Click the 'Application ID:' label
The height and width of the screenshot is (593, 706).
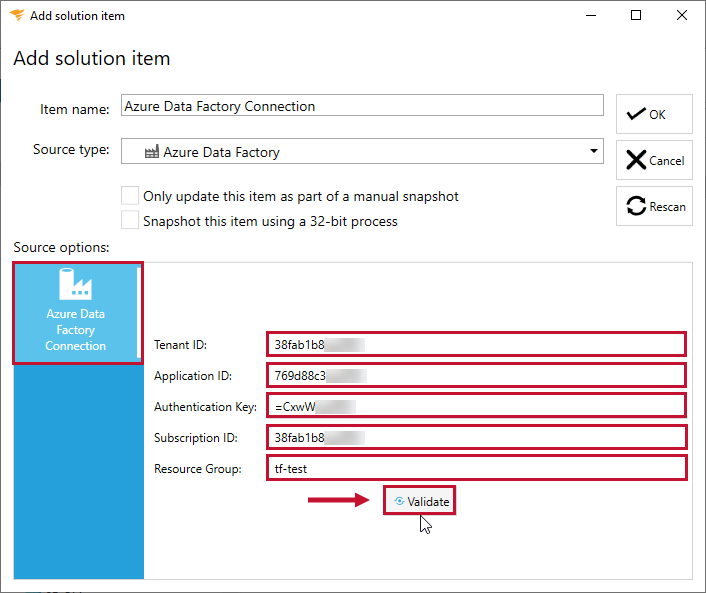click(193, 376)
